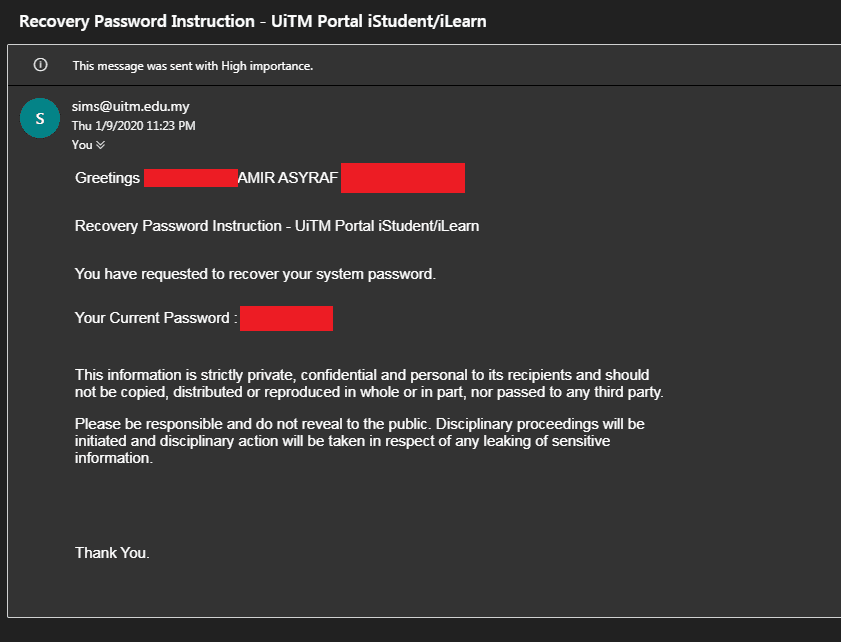
Task: Select sender address sims@uitm.edu.my
Action: click(x=130, y=106)
